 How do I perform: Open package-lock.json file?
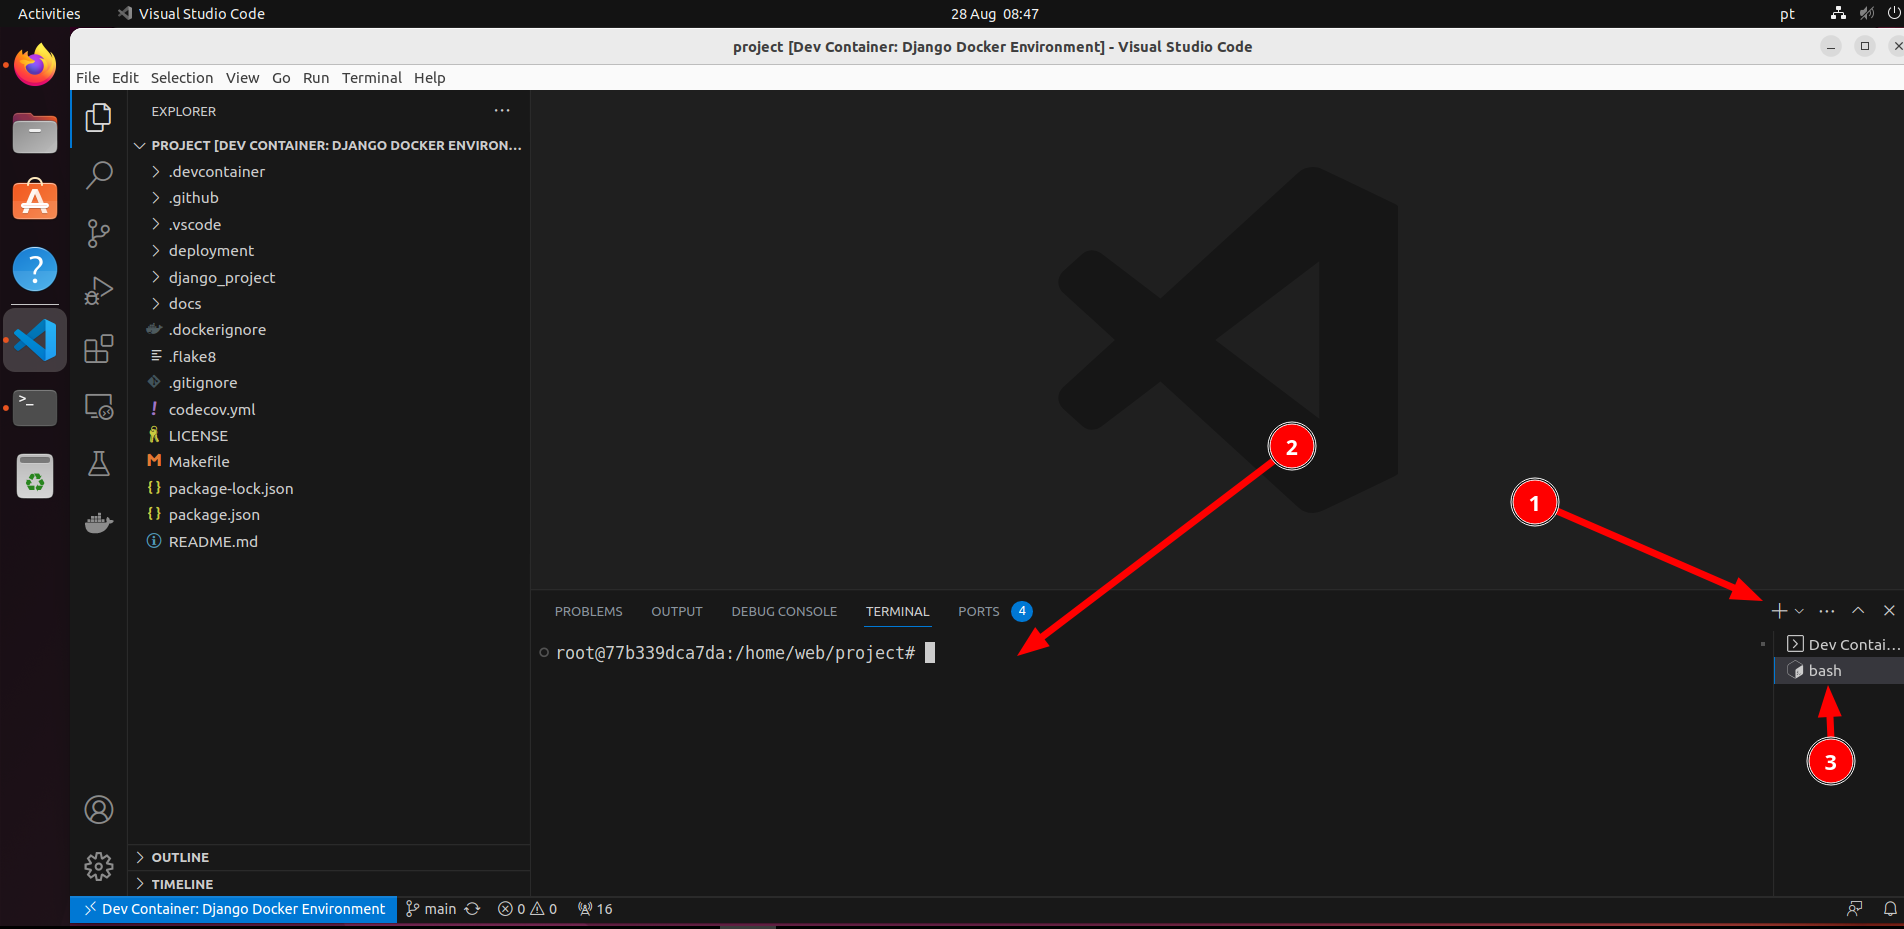tap(329, 489)
